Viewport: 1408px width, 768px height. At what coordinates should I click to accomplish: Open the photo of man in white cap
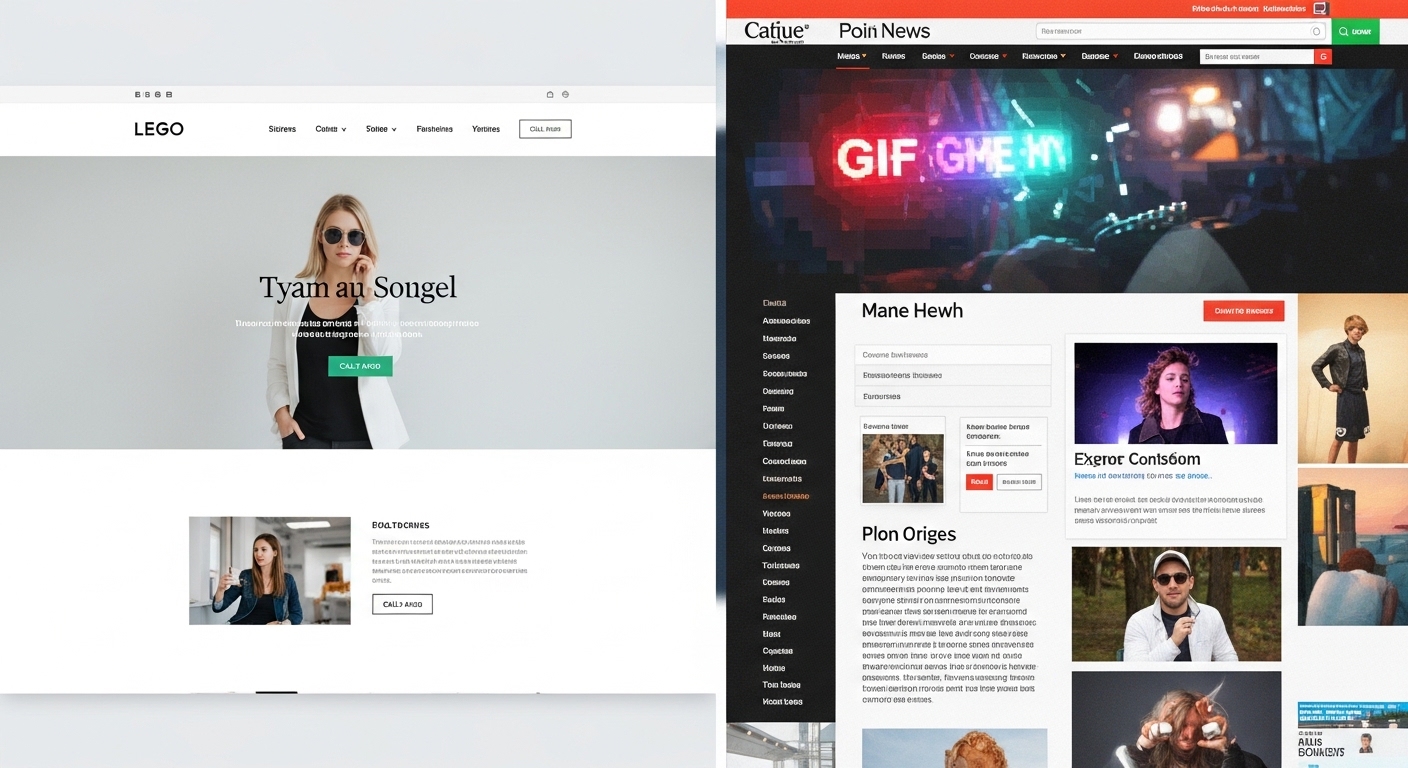pos(1176,604)
